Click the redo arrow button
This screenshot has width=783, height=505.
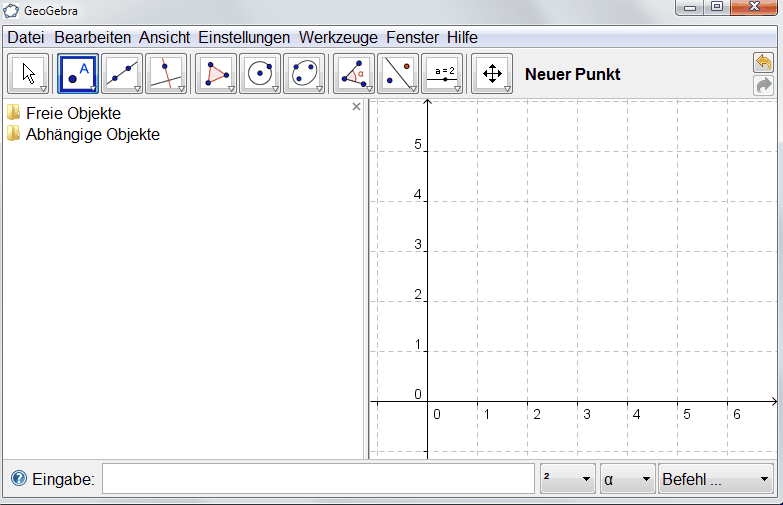[x=763, y=86]
